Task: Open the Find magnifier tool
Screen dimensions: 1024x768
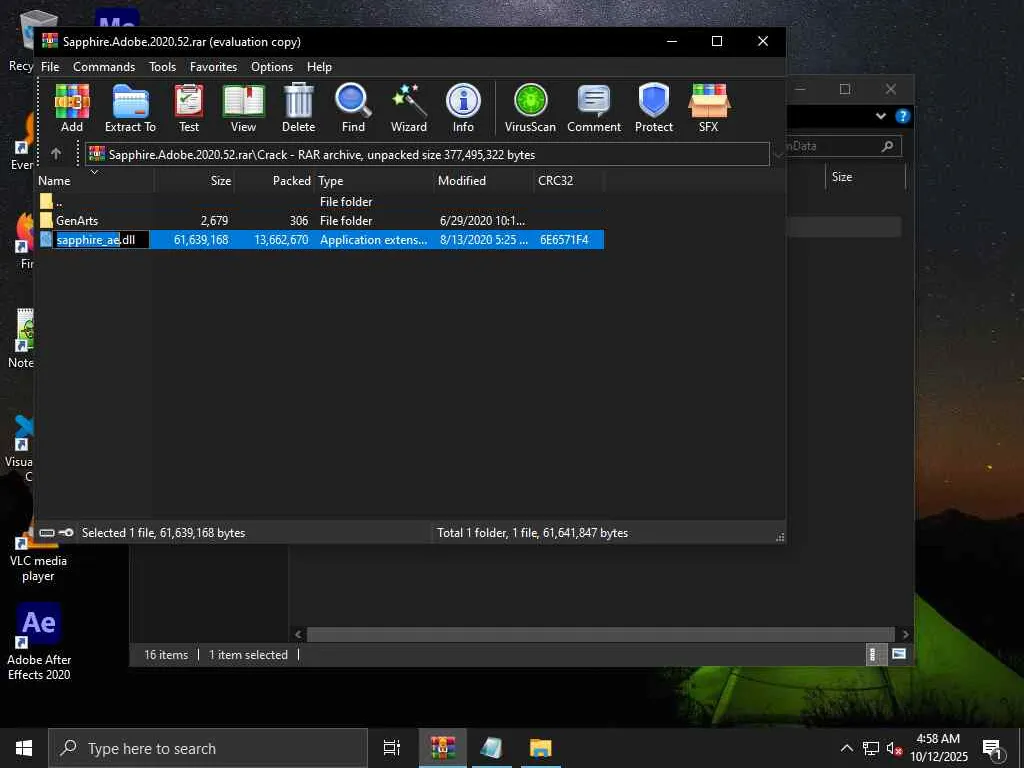Action: pyautogui.click(x=353, y=108)
